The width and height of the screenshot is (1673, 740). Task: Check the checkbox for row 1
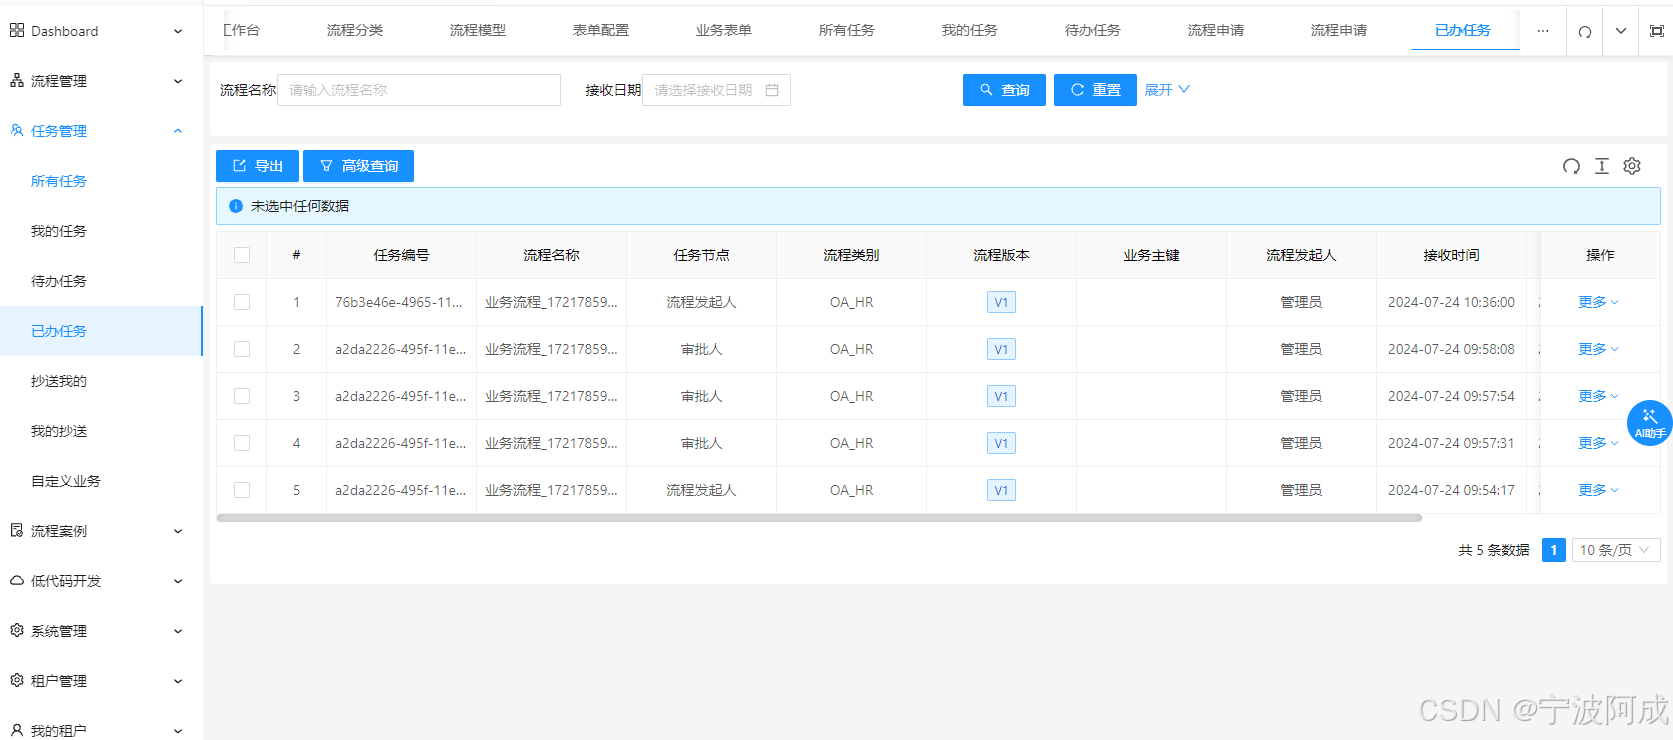[242, 302]
